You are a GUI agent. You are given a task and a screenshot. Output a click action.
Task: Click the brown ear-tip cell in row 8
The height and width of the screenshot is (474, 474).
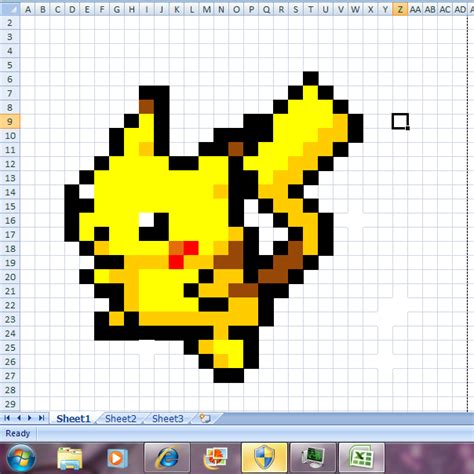pos(147,107)
